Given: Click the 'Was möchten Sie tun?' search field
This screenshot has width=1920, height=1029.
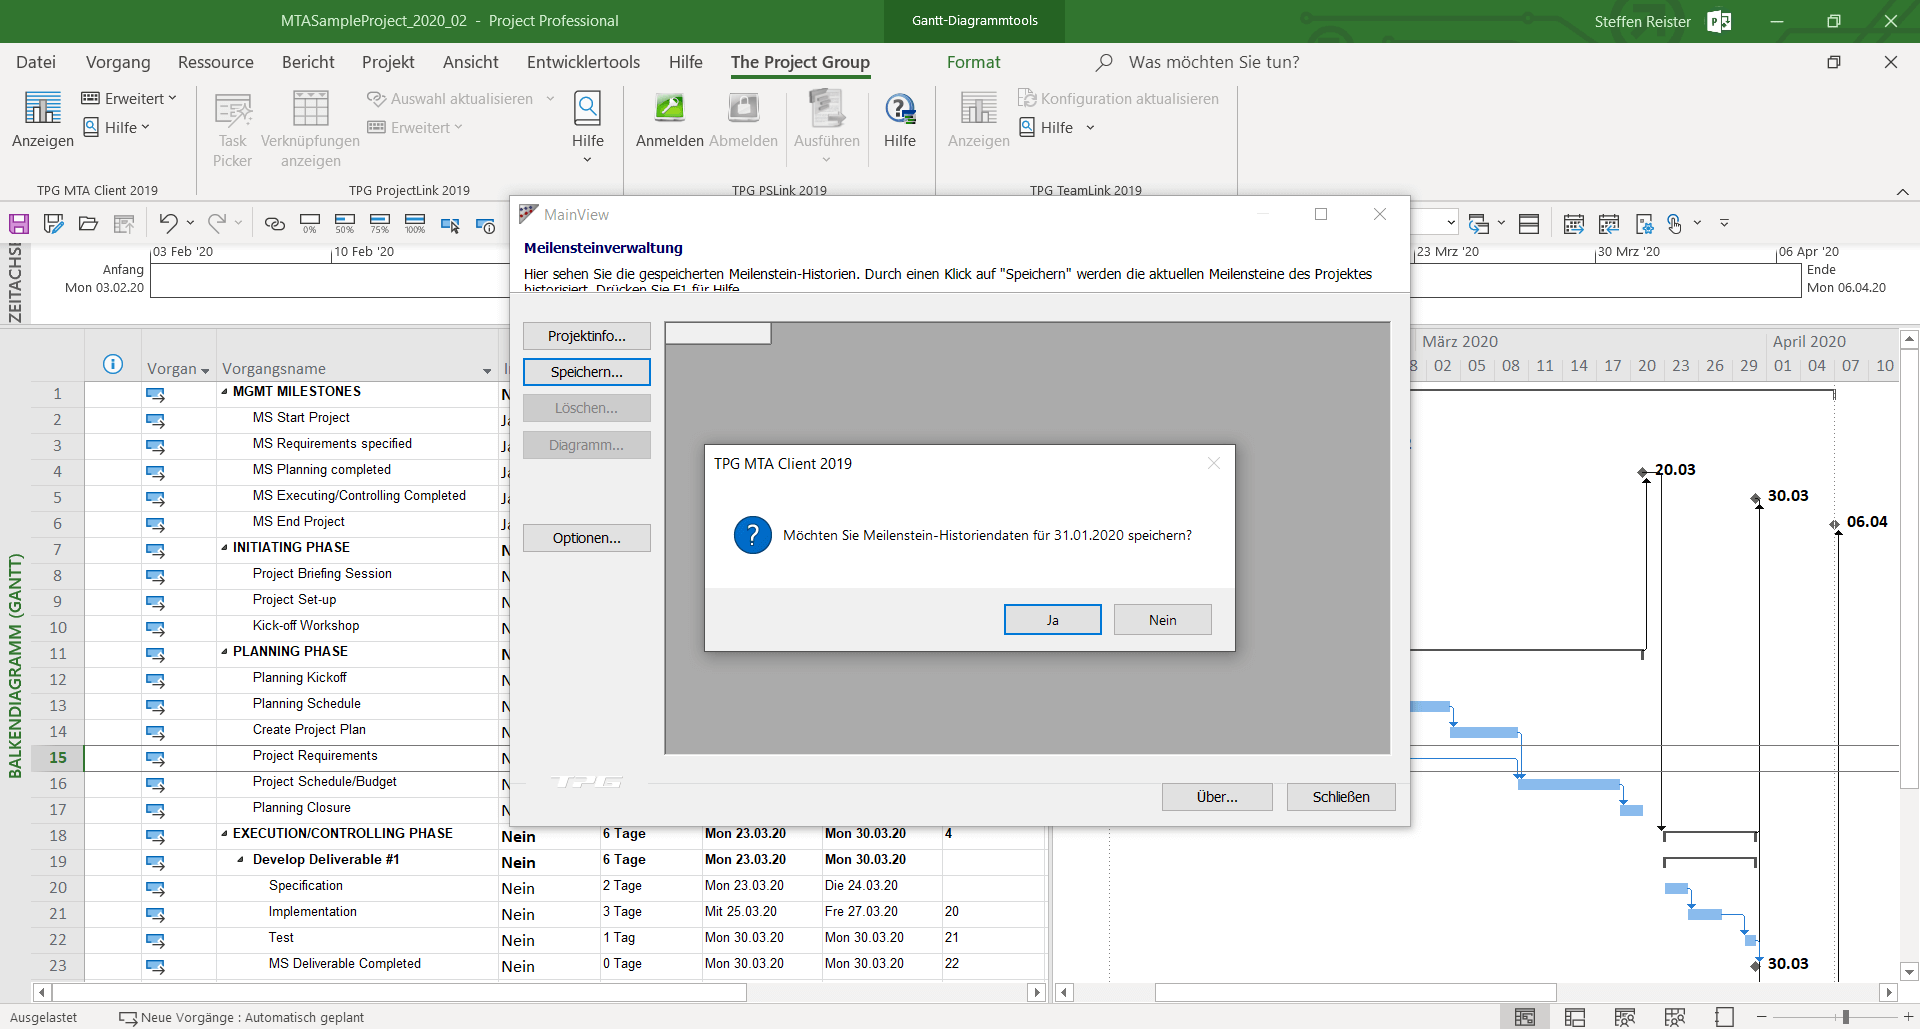Looking at the screenshot, I should pyautogui.click(x=1213, y=62).
